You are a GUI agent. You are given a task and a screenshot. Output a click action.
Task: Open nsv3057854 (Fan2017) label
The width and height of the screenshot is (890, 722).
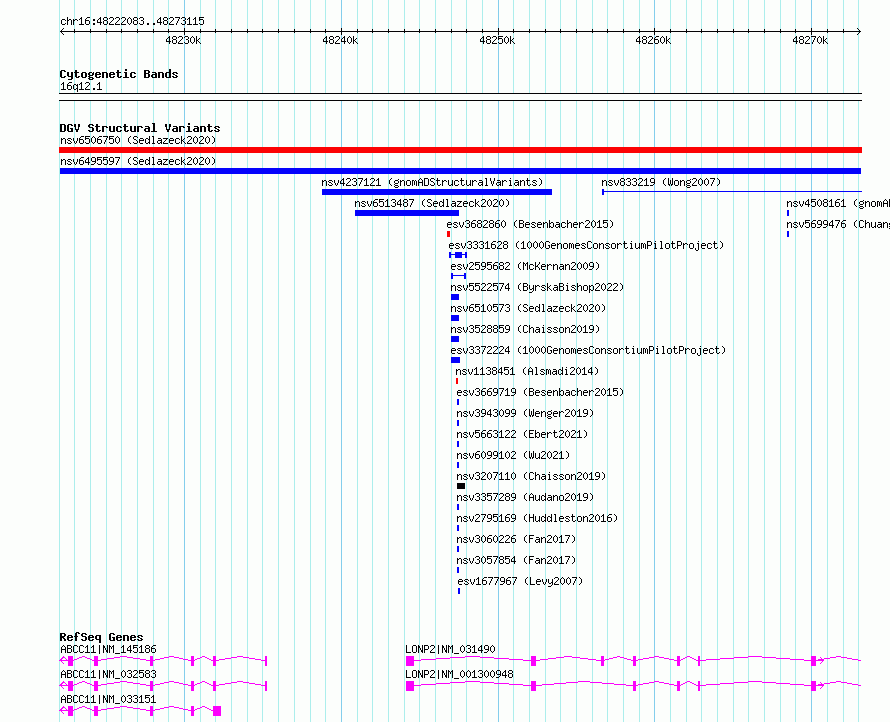click(516, 560)
